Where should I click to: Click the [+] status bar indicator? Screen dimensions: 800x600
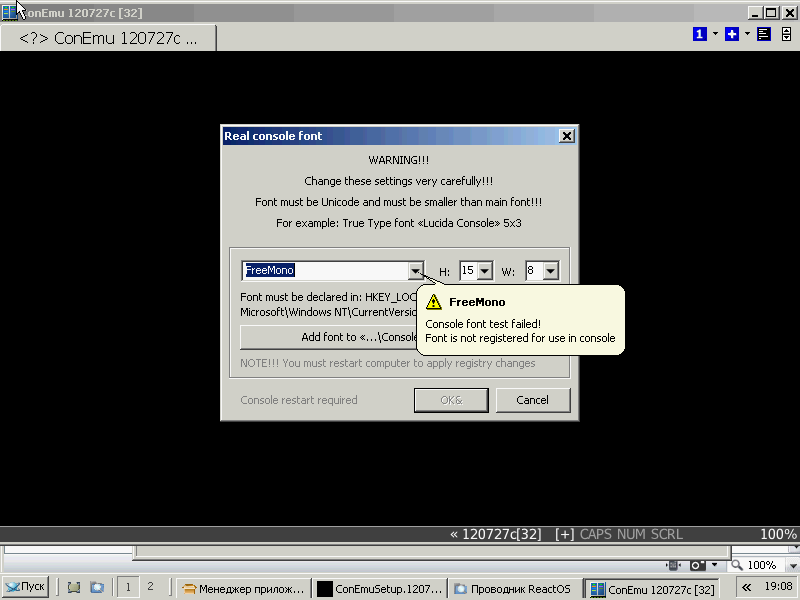point(564,534)
